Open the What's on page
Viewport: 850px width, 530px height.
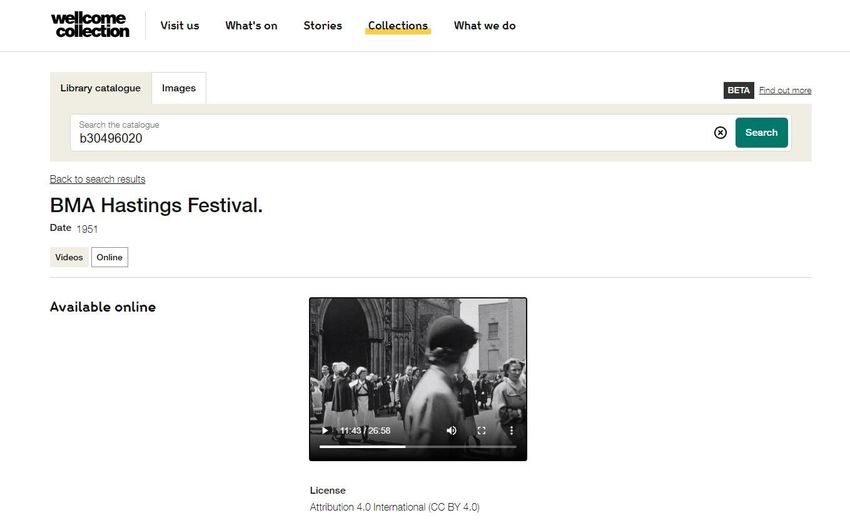coord(251,25)
